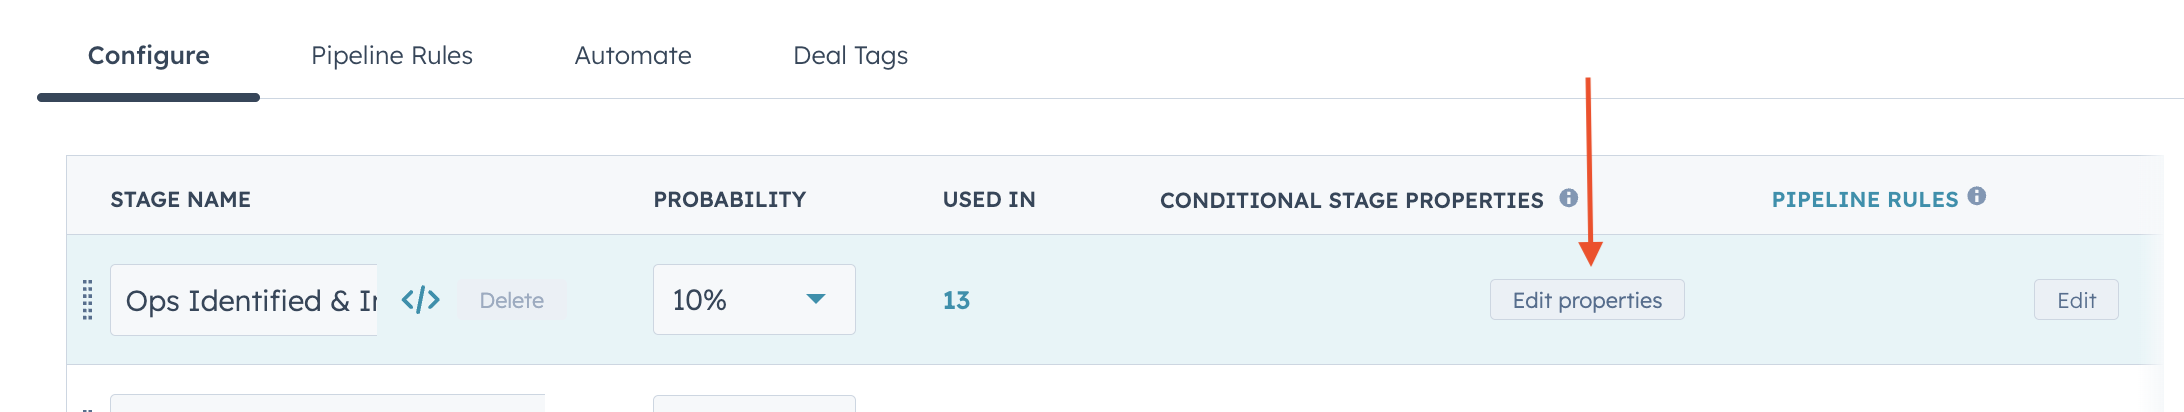This screenshot has width=2184, height=412.
Task: Click the Pipeline Rules column header link
Action: [1865, 199]
